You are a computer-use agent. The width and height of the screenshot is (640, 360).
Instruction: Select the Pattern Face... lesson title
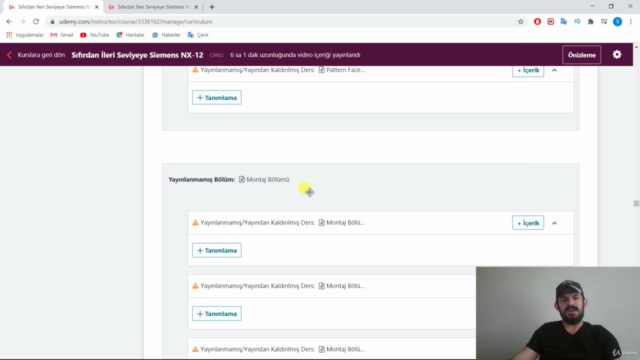346,70
